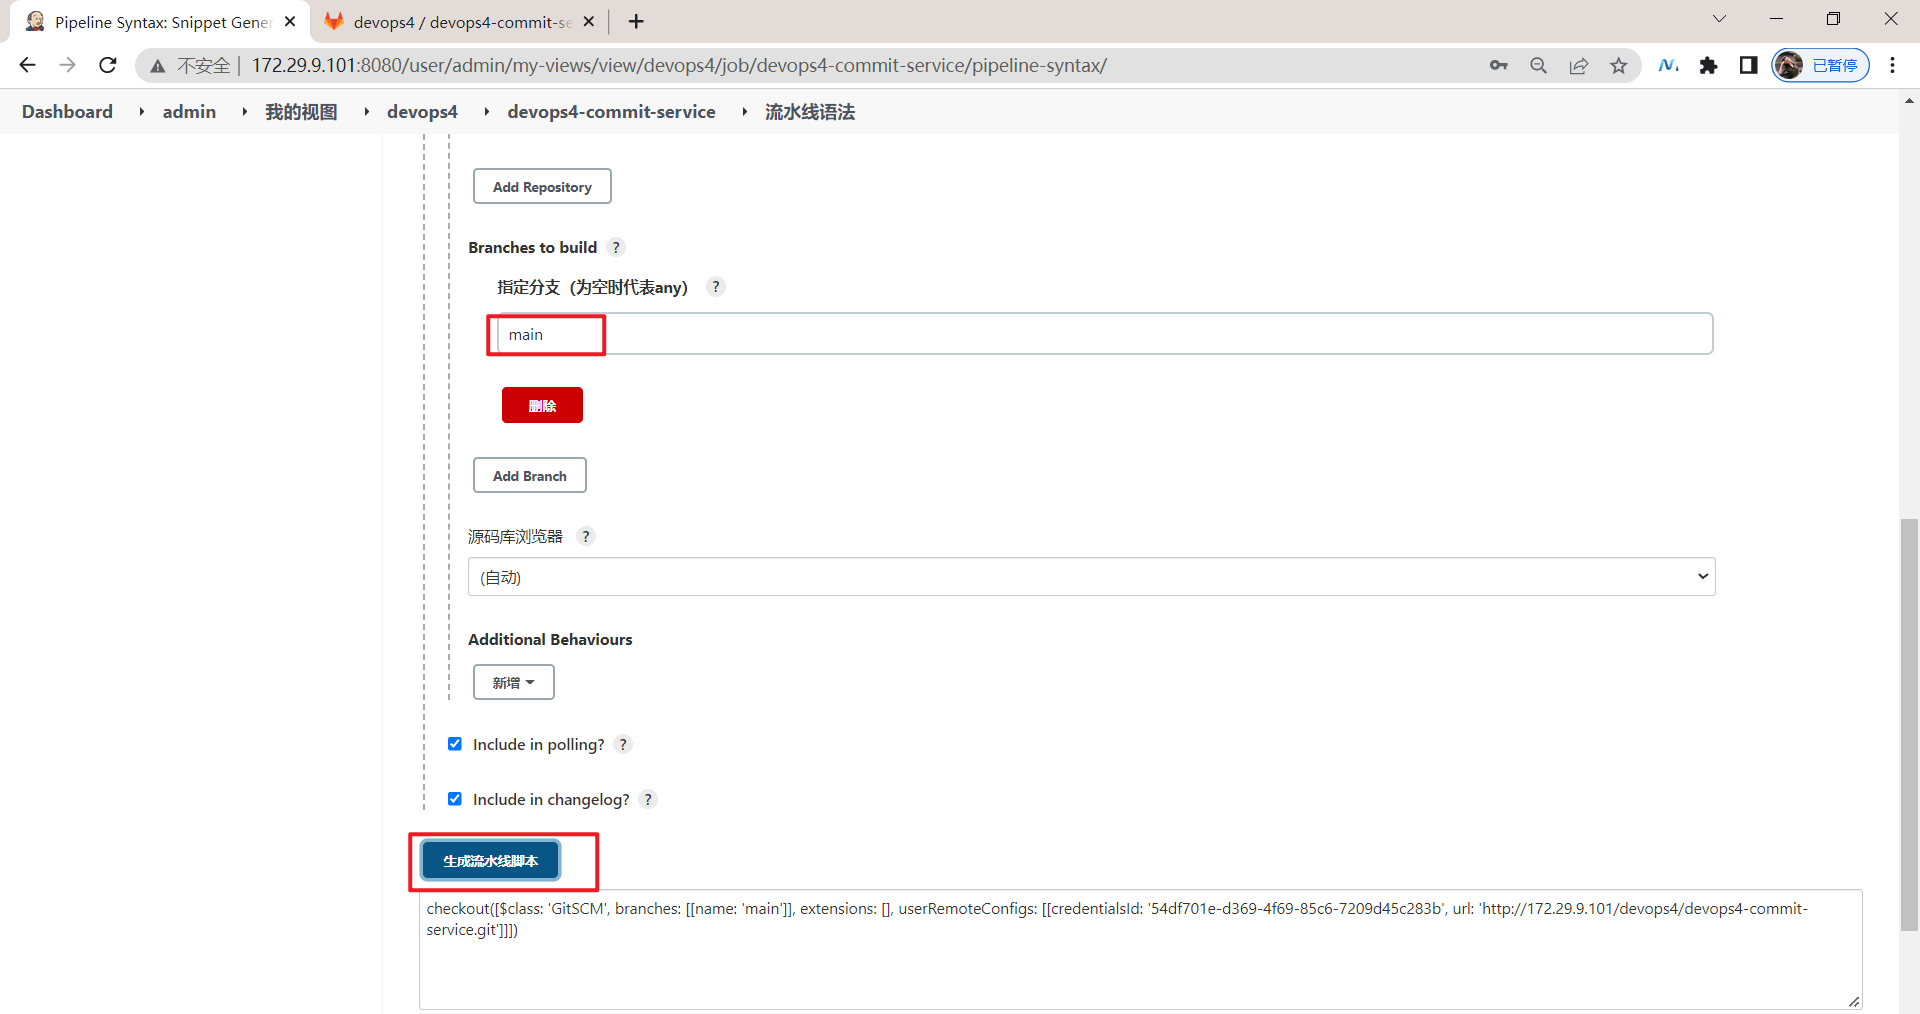The width and height of the screenshot is (1920, 1014).
Task: Open the browser extensions puzzle icon
Action: (1708, 65)
